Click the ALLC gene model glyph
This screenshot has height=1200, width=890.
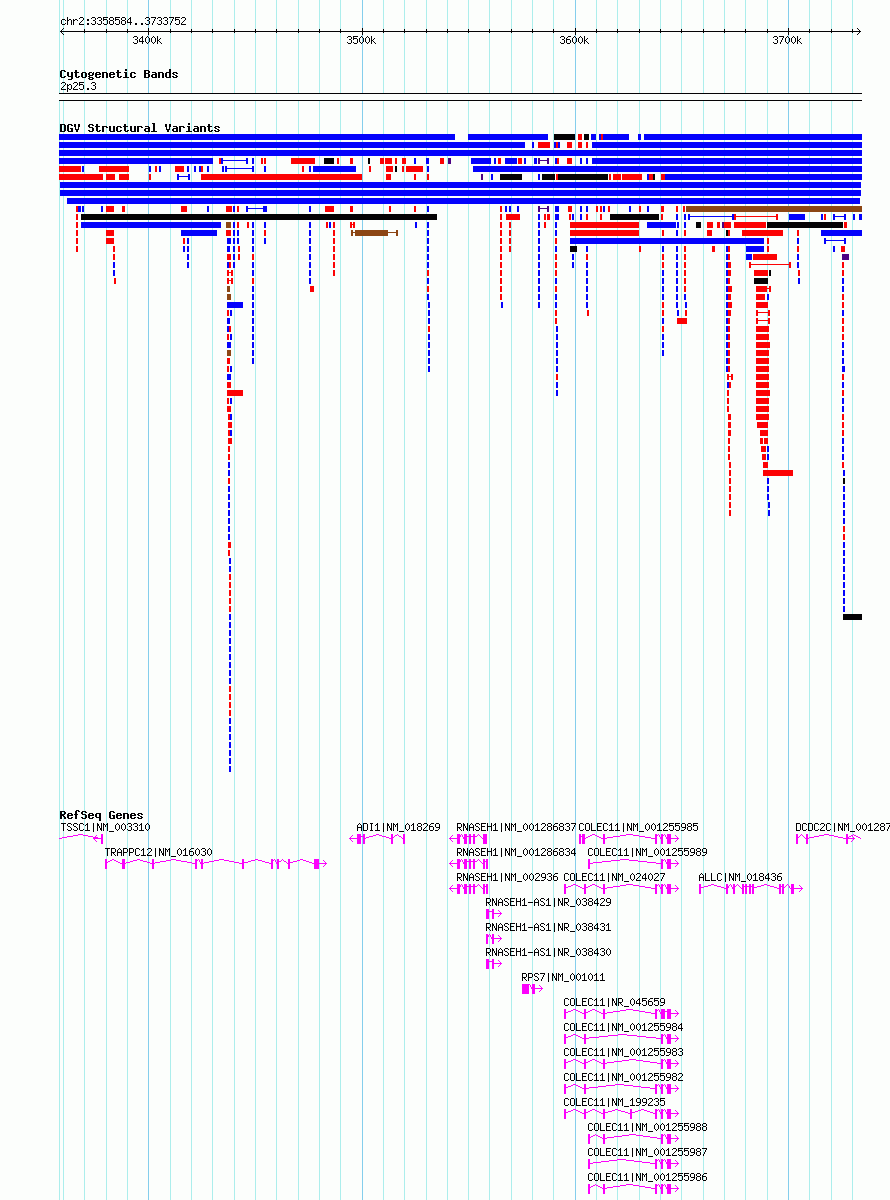point(750,888)
